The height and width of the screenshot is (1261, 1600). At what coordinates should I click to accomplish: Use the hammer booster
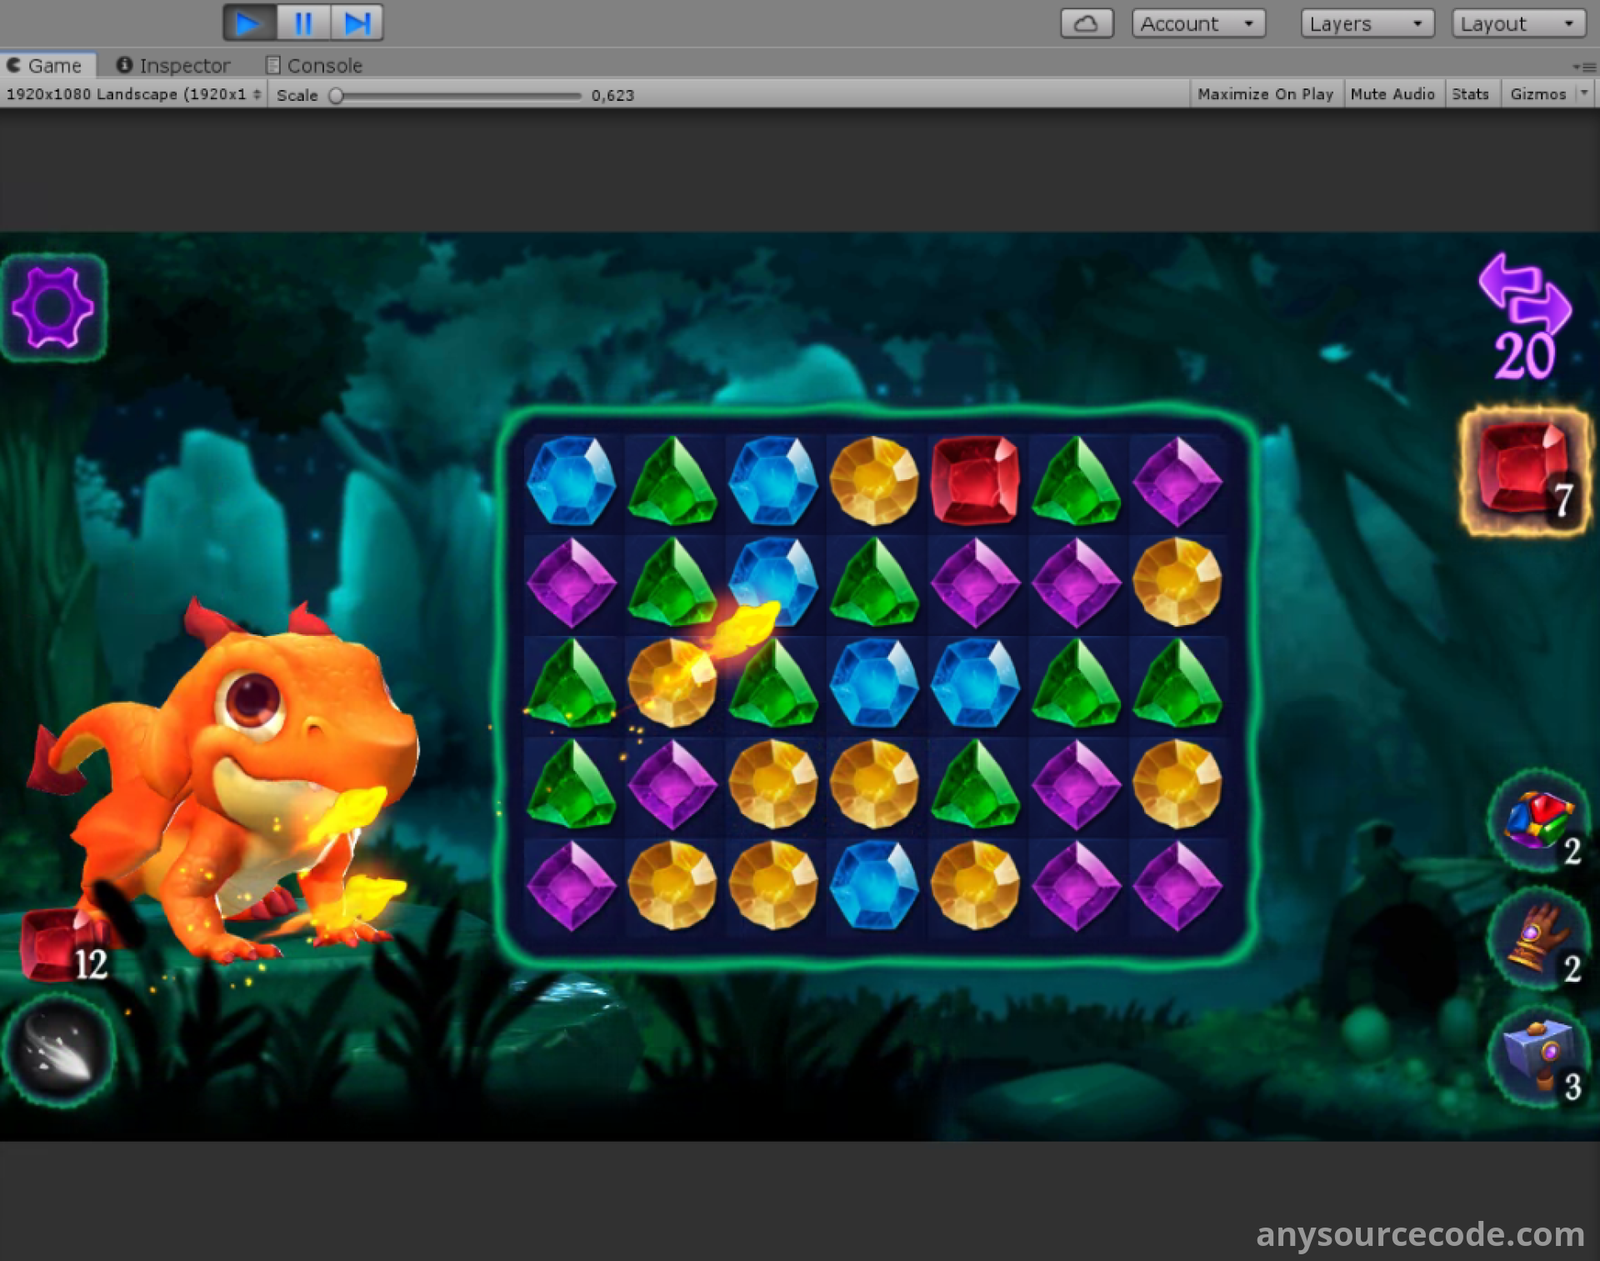[1538, 1056]
